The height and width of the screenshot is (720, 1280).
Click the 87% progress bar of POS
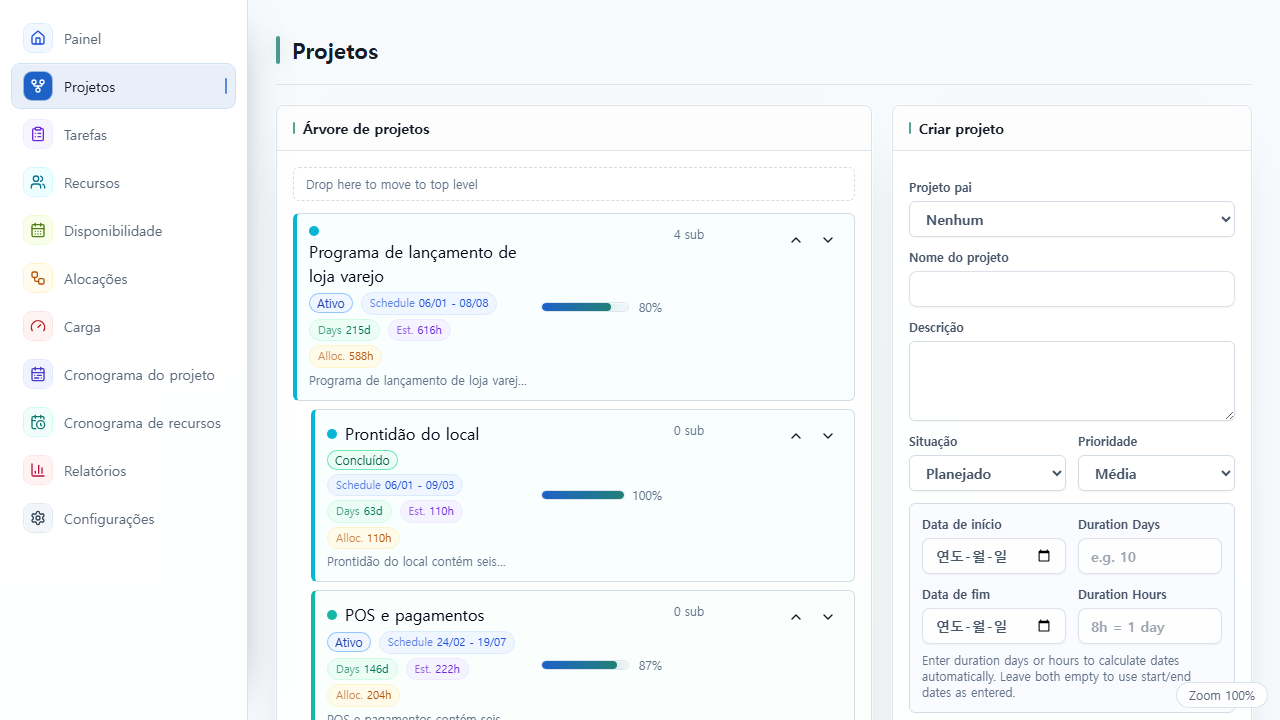click(x=585, y=665)
